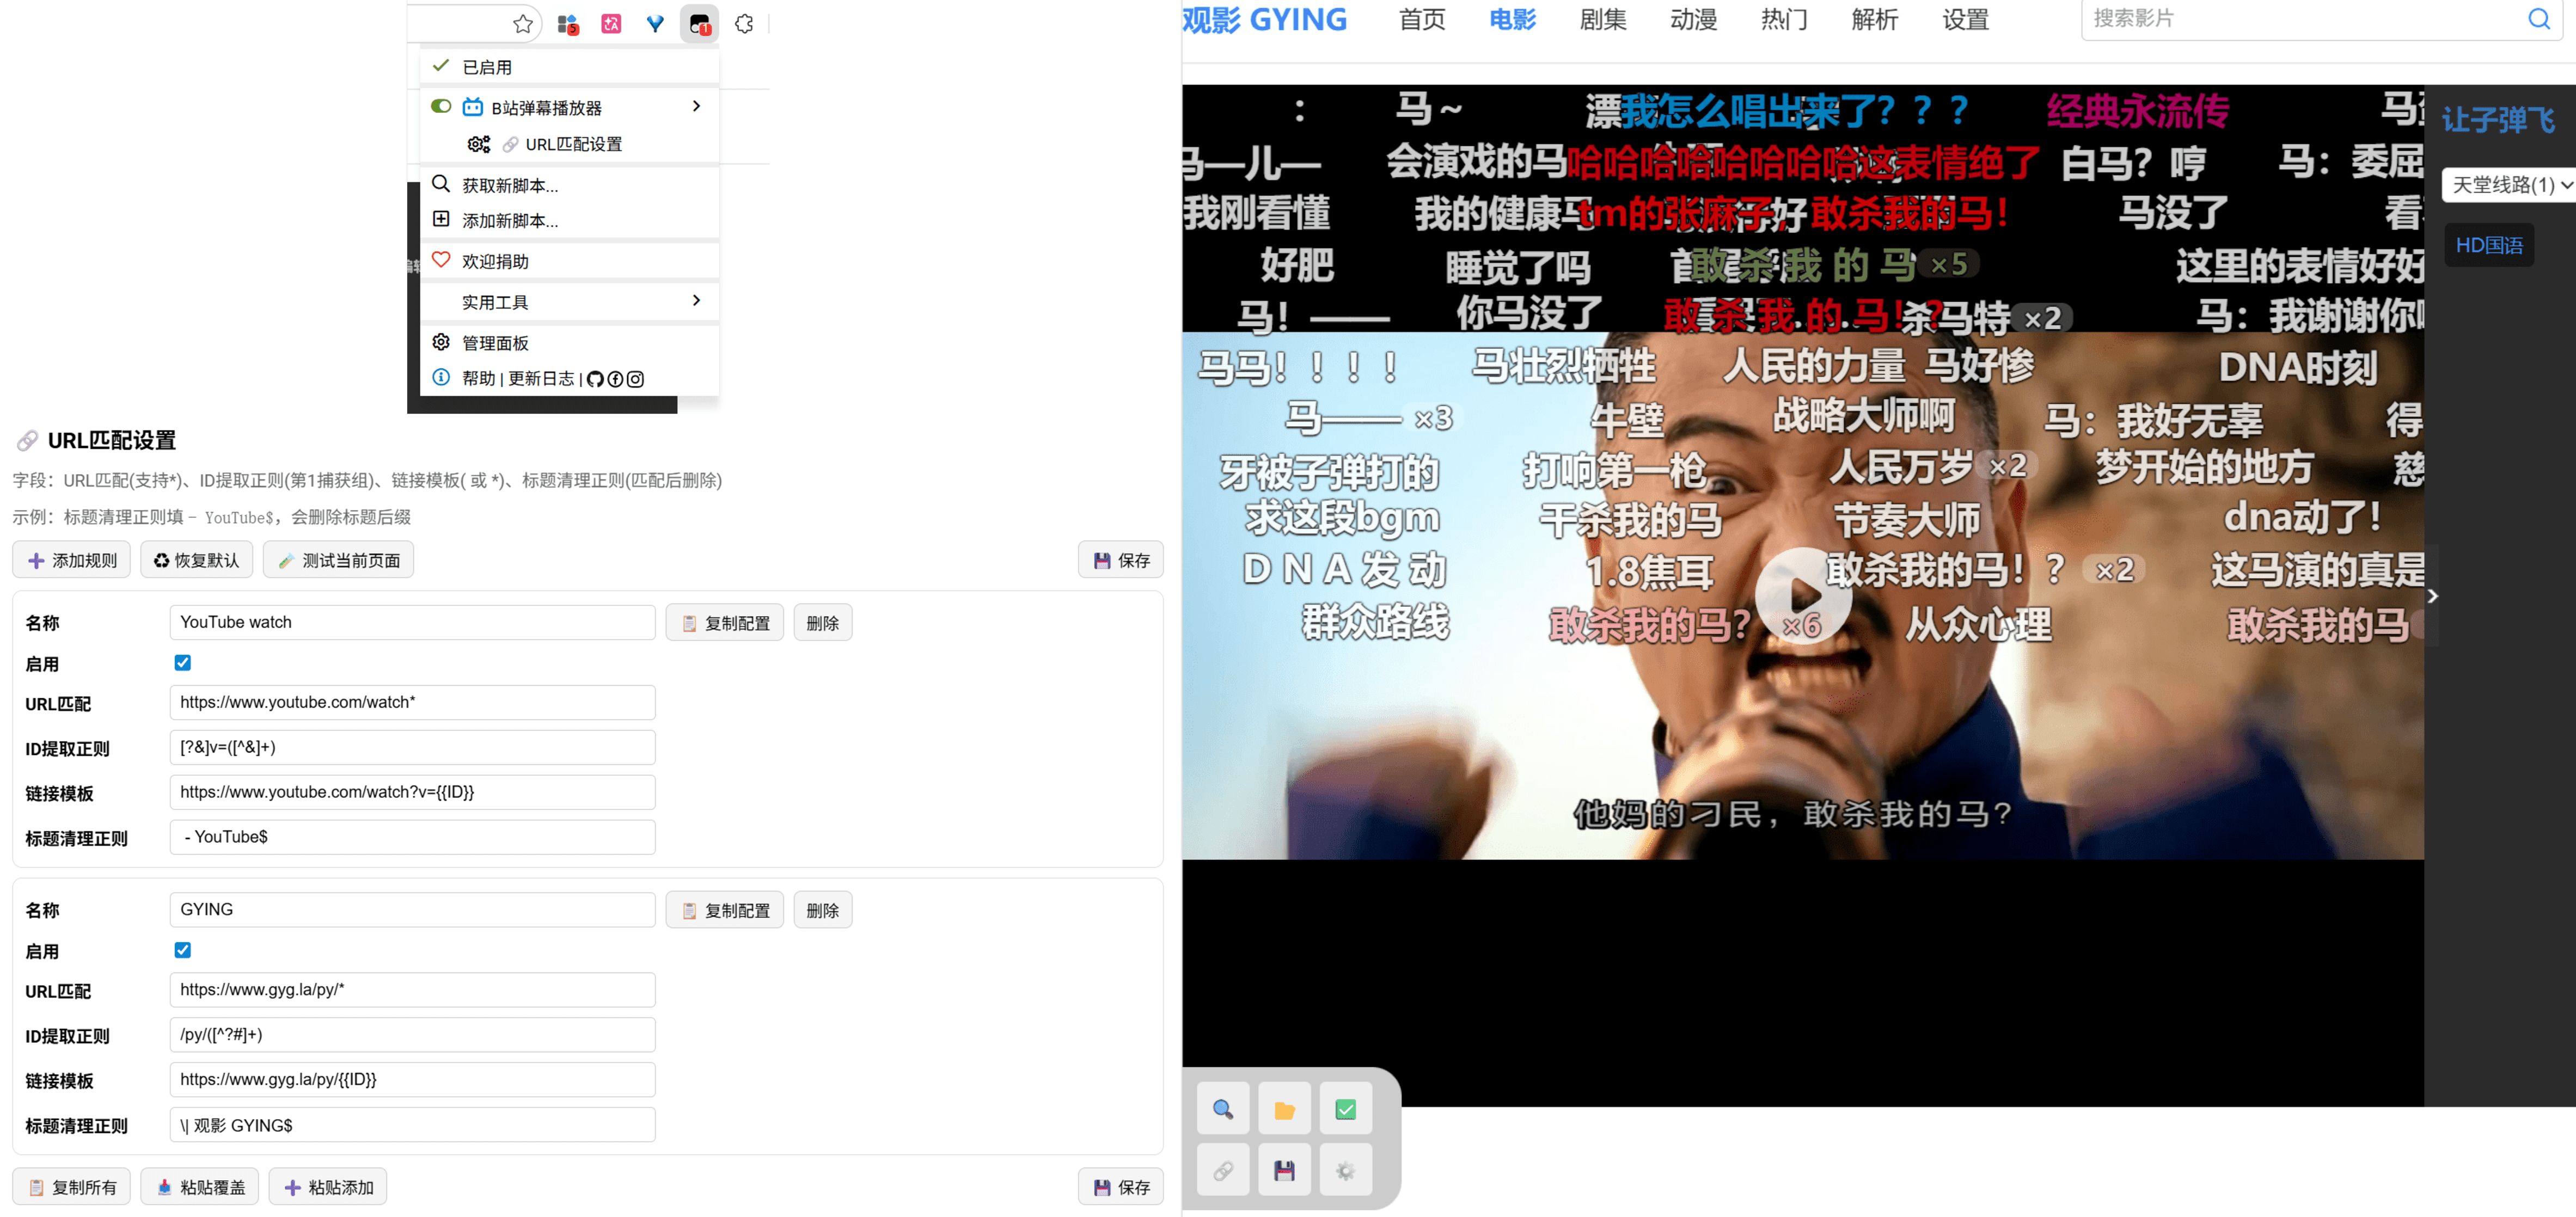Click the 添加规则 button
This screenshot has width=2576, height=1217.
[x=72, y=560]
